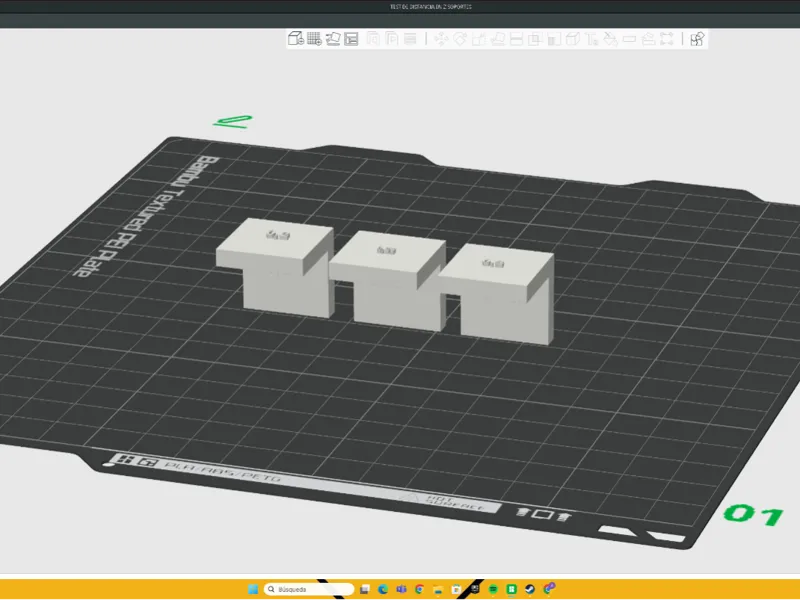Switch to Assembly view puzzle icon
The width and height of the screenshot is (800, 600).
[697, 39]
